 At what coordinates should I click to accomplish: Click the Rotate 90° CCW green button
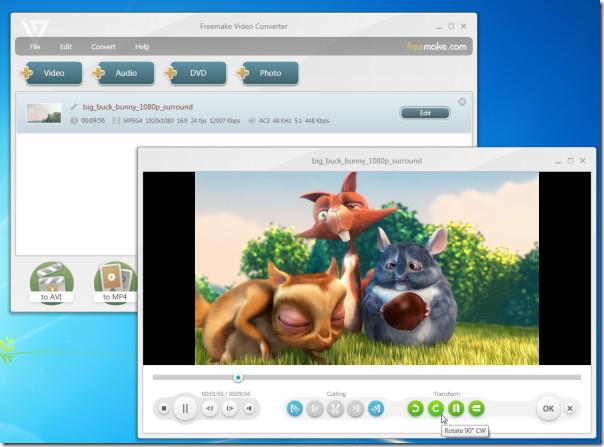coord(415,408)
